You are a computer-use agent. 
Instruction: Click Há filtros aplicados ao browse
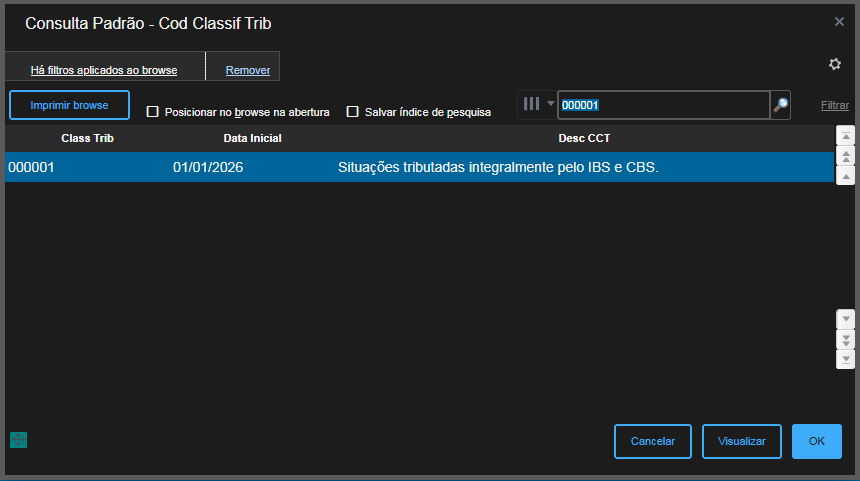[104, 70]
